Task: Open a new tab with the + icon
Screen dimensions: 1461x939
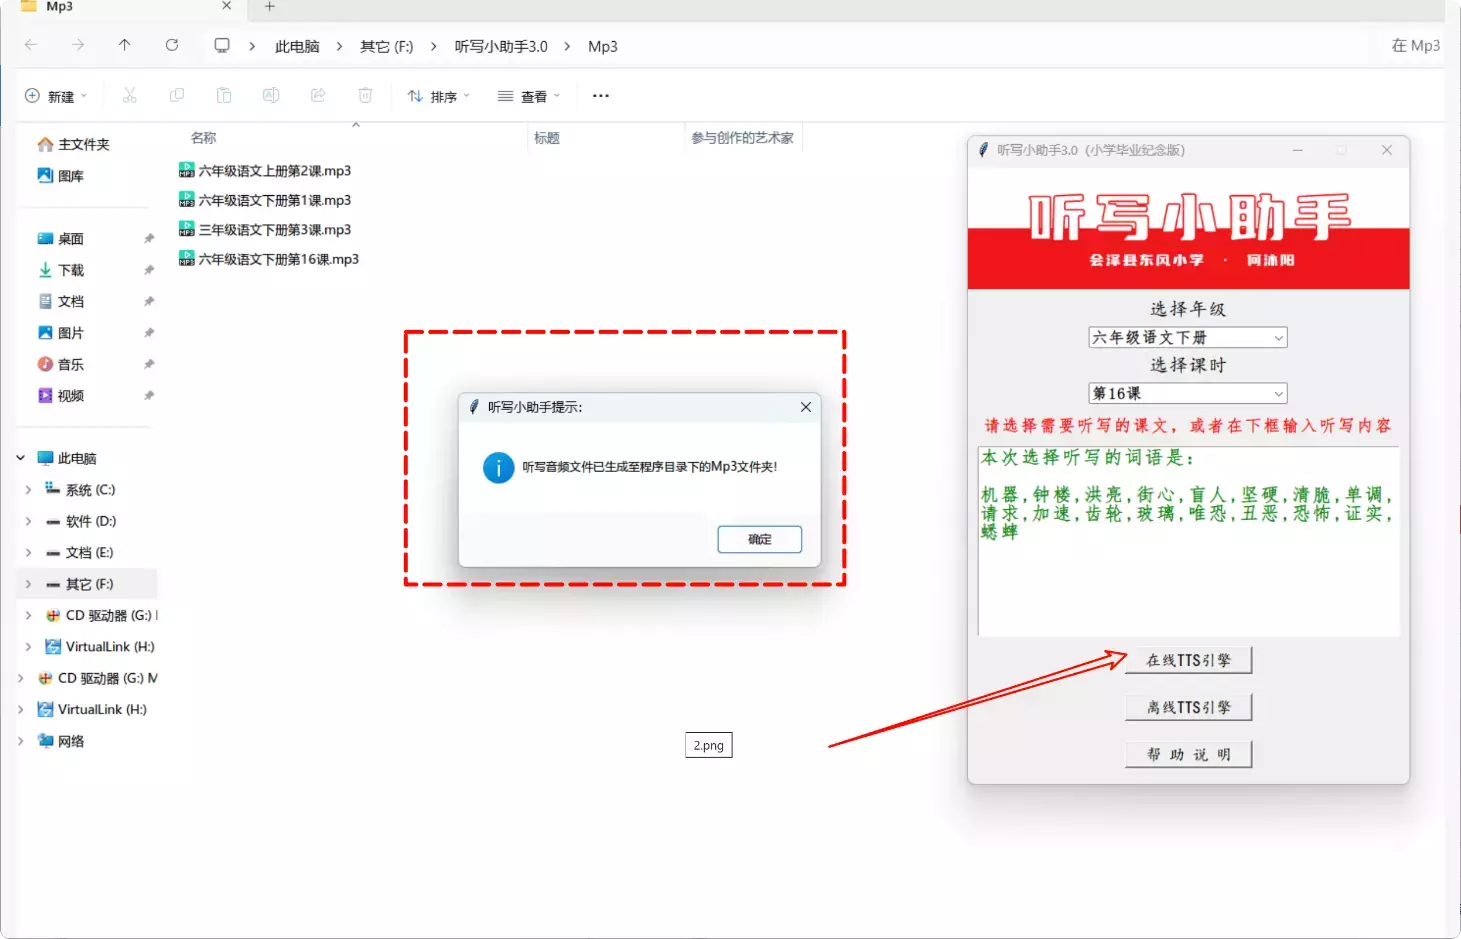Action: coord(267,8)
